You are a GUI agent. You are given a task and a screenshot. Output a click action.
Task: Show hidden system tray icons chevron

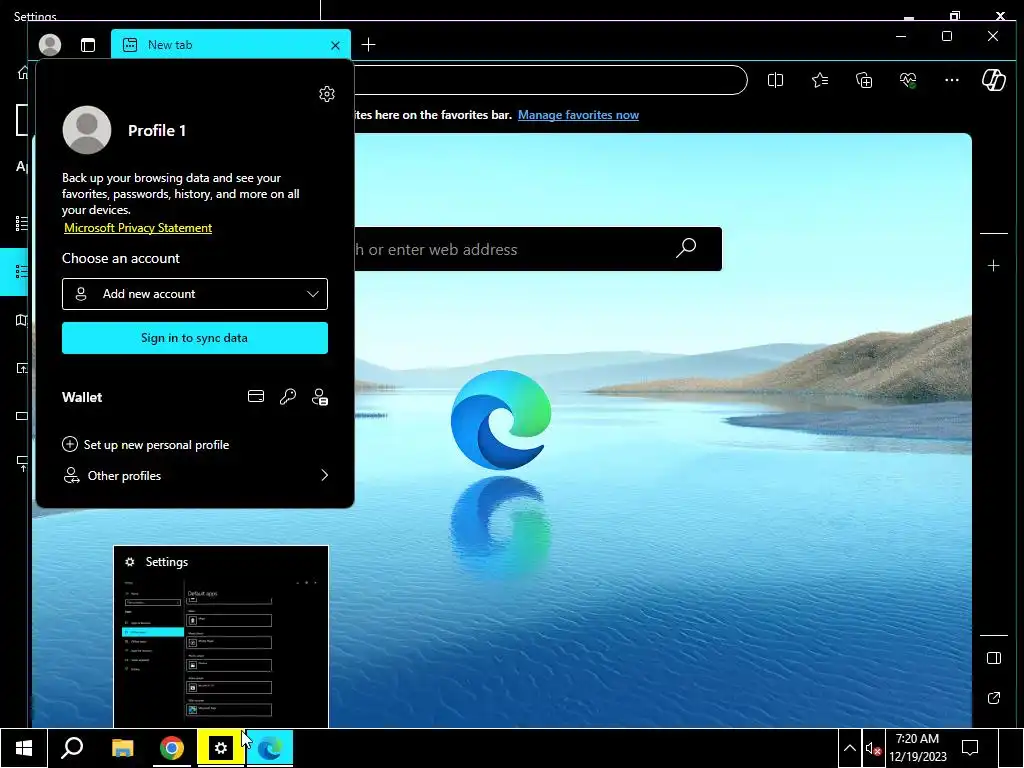pyautogui.click(x=850, y=748)
